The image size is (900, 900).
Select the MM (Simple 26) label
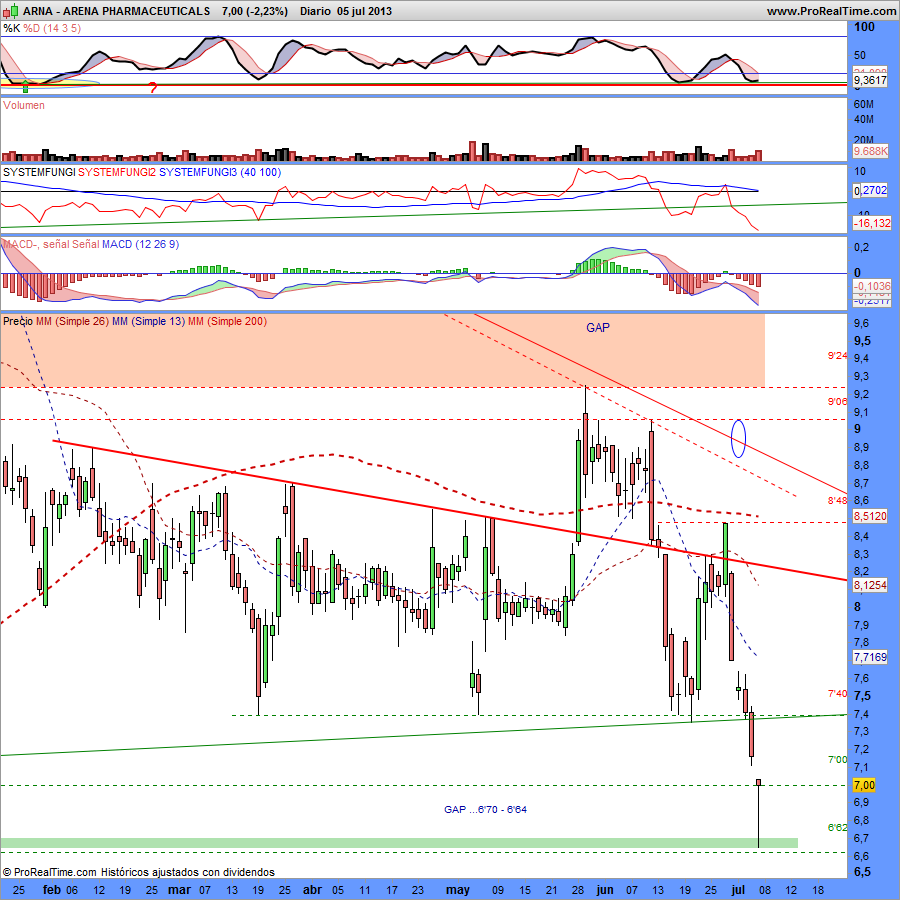coord(72,321)
